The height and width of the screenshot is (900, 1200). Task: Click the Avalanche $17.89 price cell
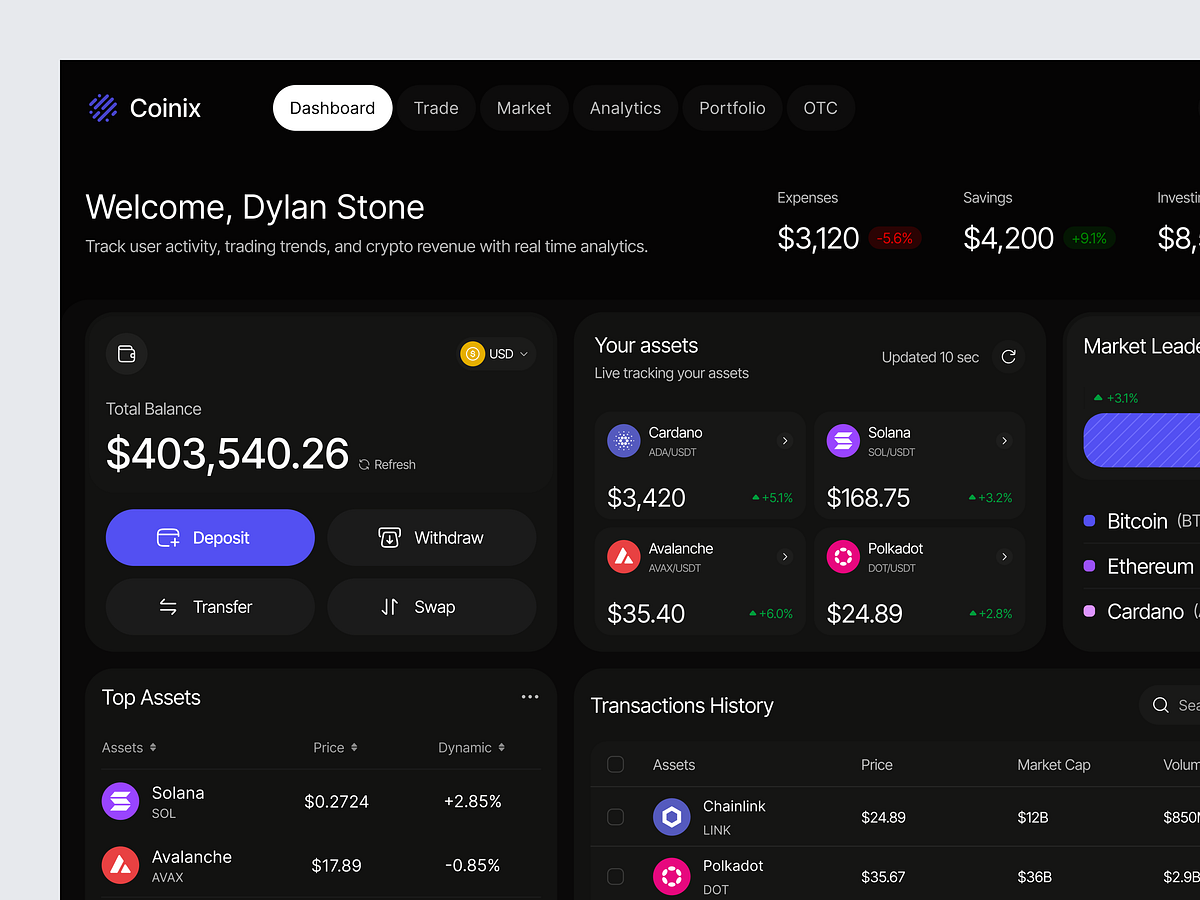[336, 865]
